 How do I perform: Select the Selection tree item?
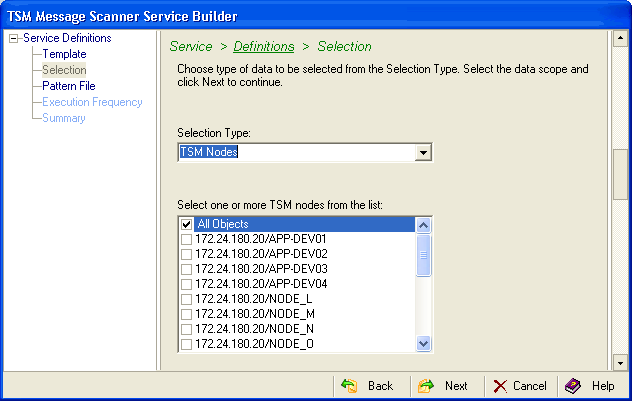[64, 70]
